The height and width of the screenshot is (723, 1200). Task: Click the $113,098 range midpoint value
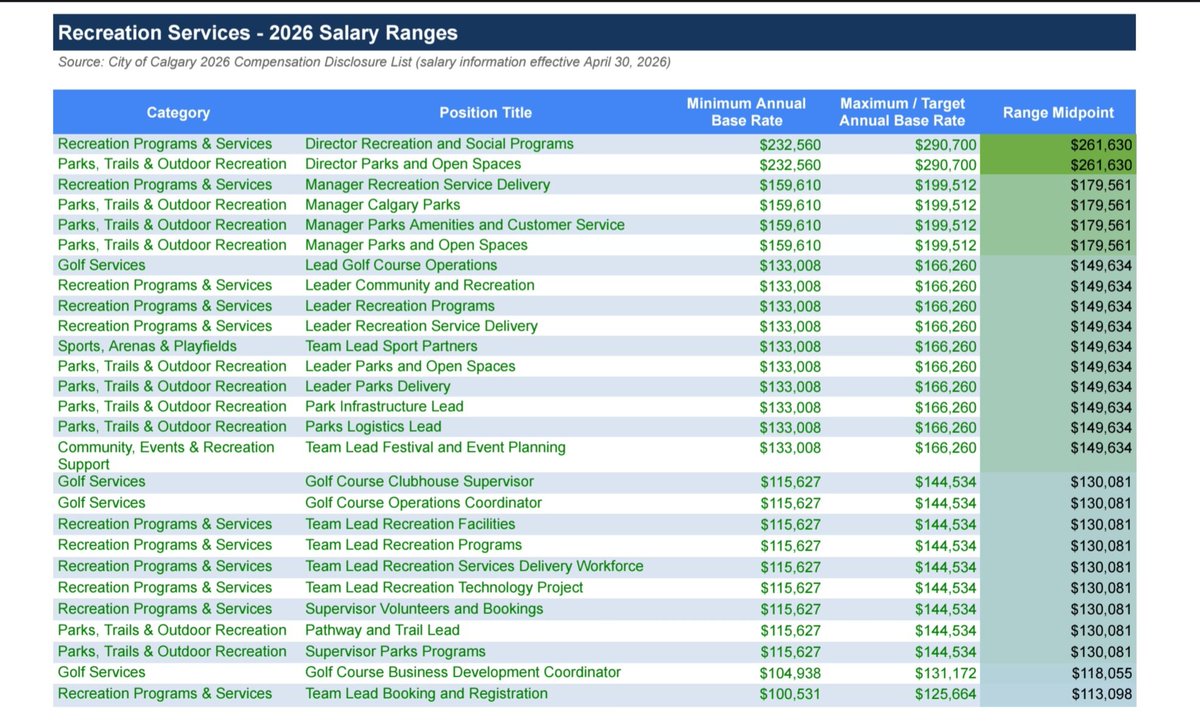tap(1101, 693)
